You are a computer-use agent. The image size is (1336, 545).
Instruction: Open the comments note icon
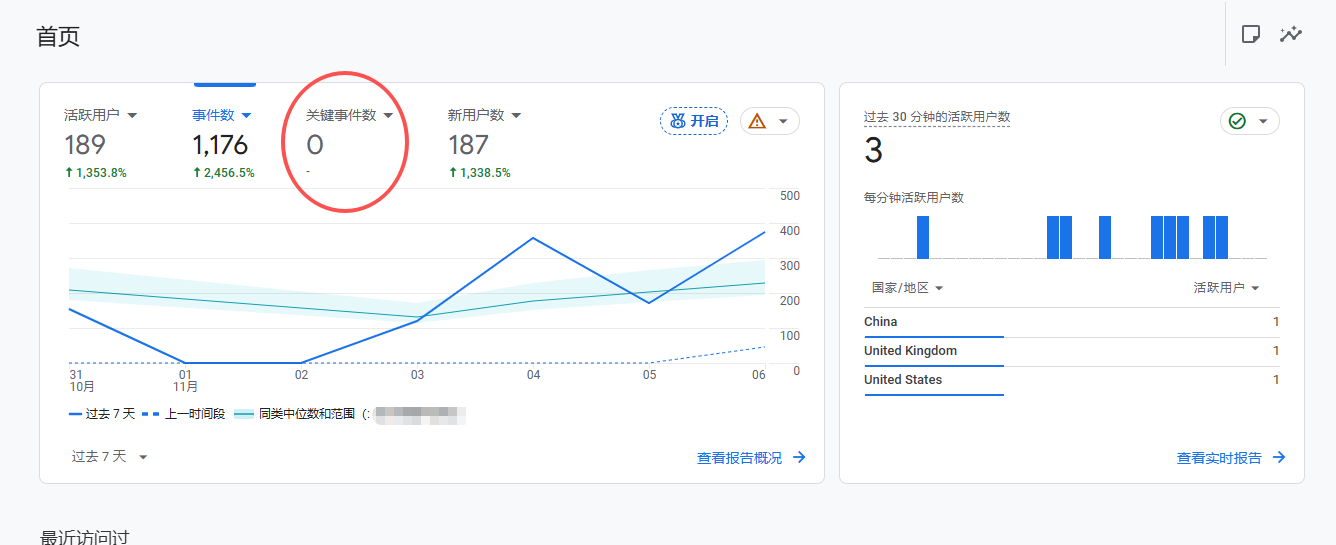[1250, 34]
